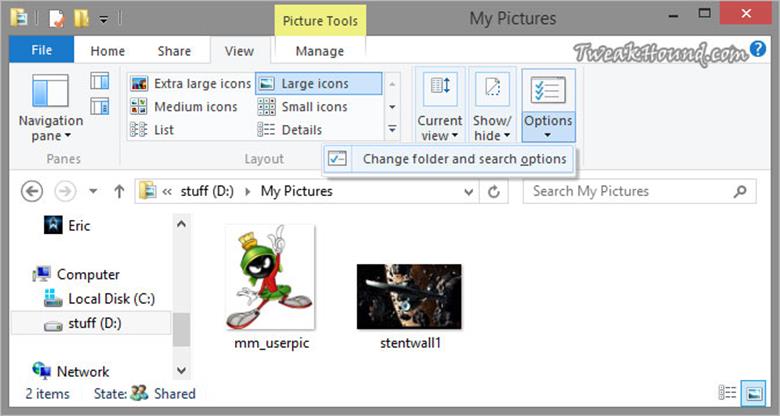Image resolution: width=780 pixels, height=416 pixels.
Task: Click the mm_userpic file name
Action: (x=272, y=343)
